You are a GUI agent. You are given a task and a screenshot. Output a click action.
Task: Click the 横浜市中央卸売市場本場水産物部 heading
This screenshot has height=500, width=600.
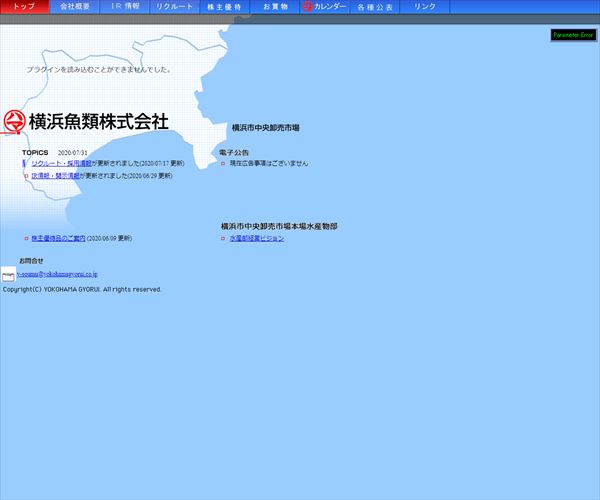279,226
